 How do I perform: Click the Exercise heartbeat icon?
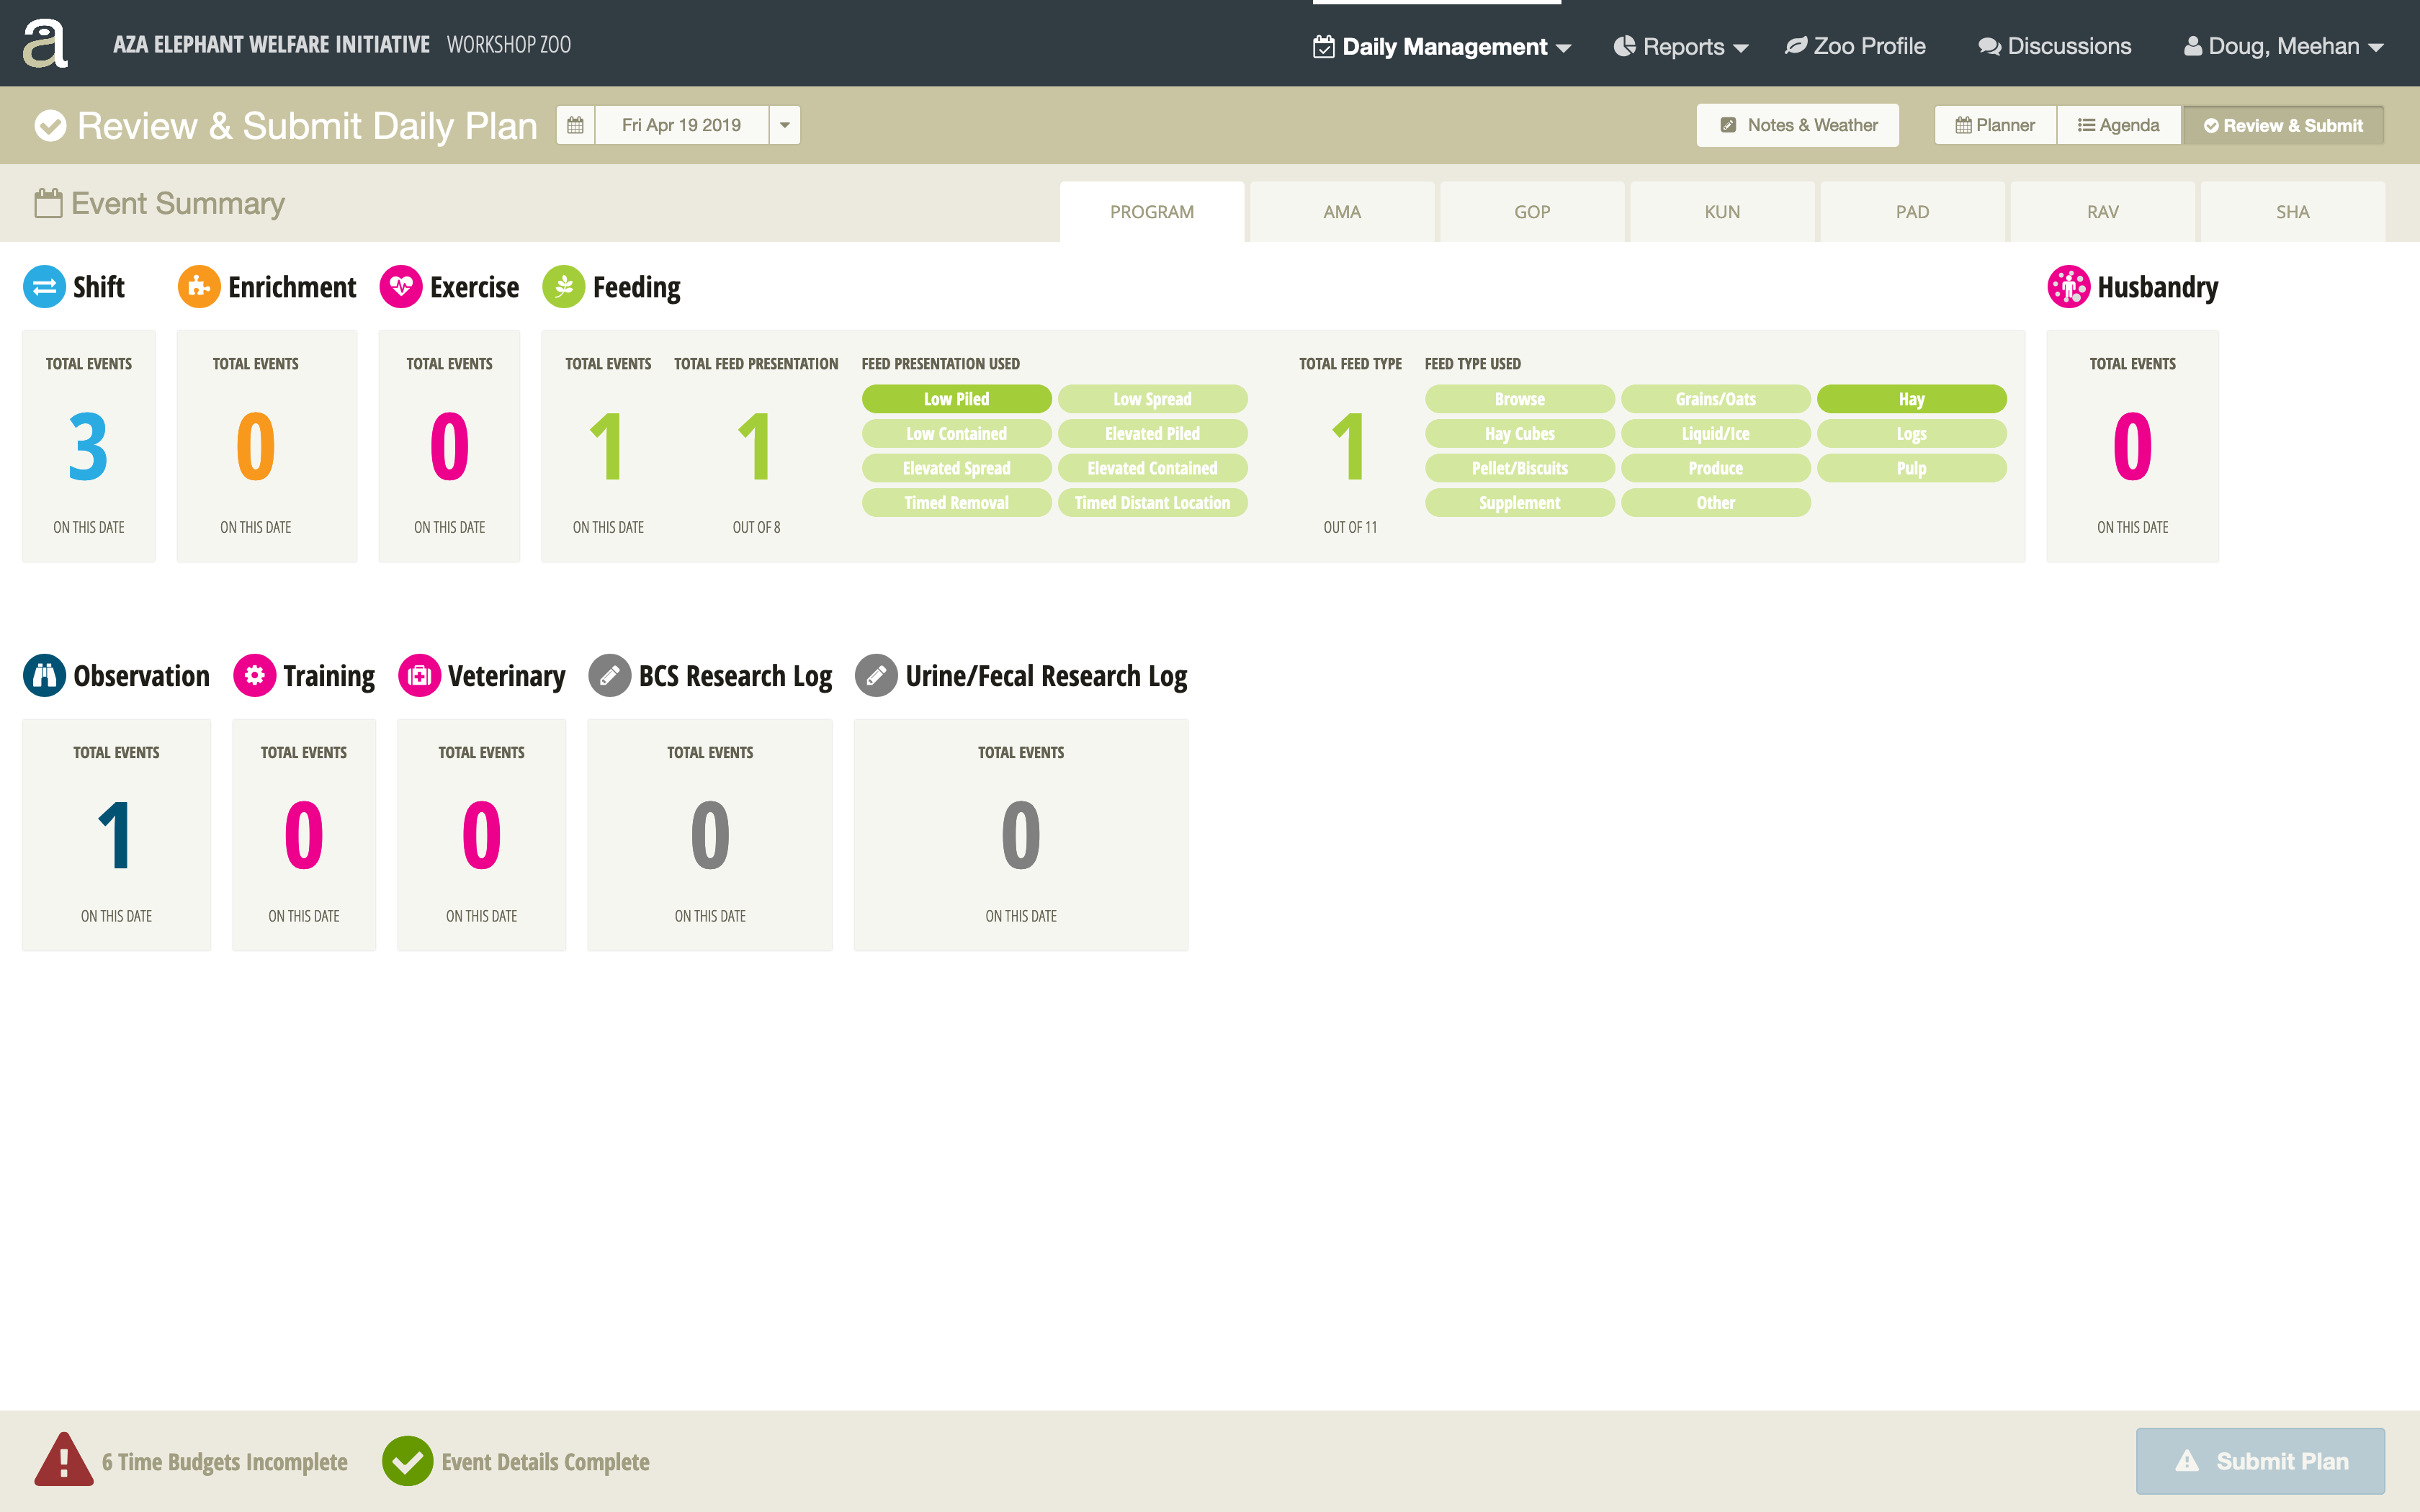pos(401,287)
